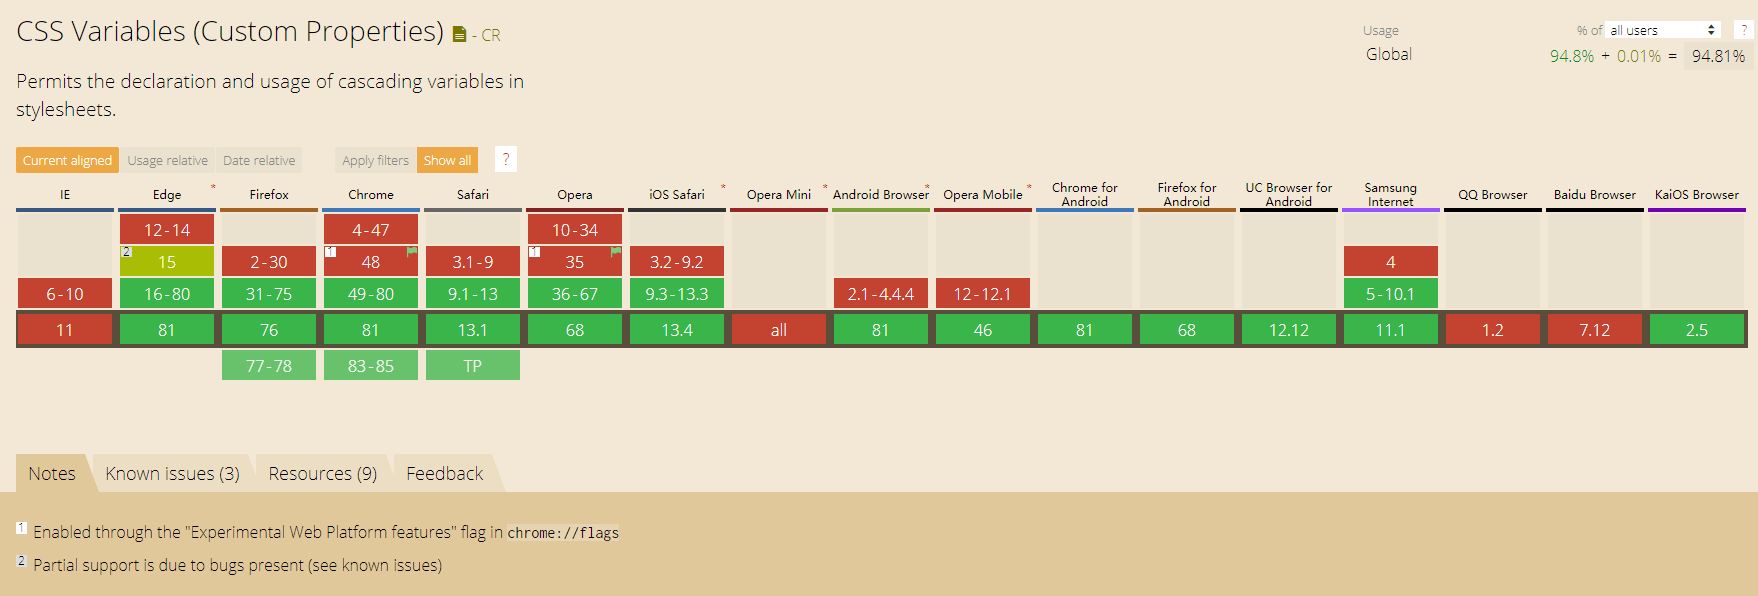Open the Known issues (3) tab
The width and height of the screenshot is (1758, 596).
[x=173, y=473]
